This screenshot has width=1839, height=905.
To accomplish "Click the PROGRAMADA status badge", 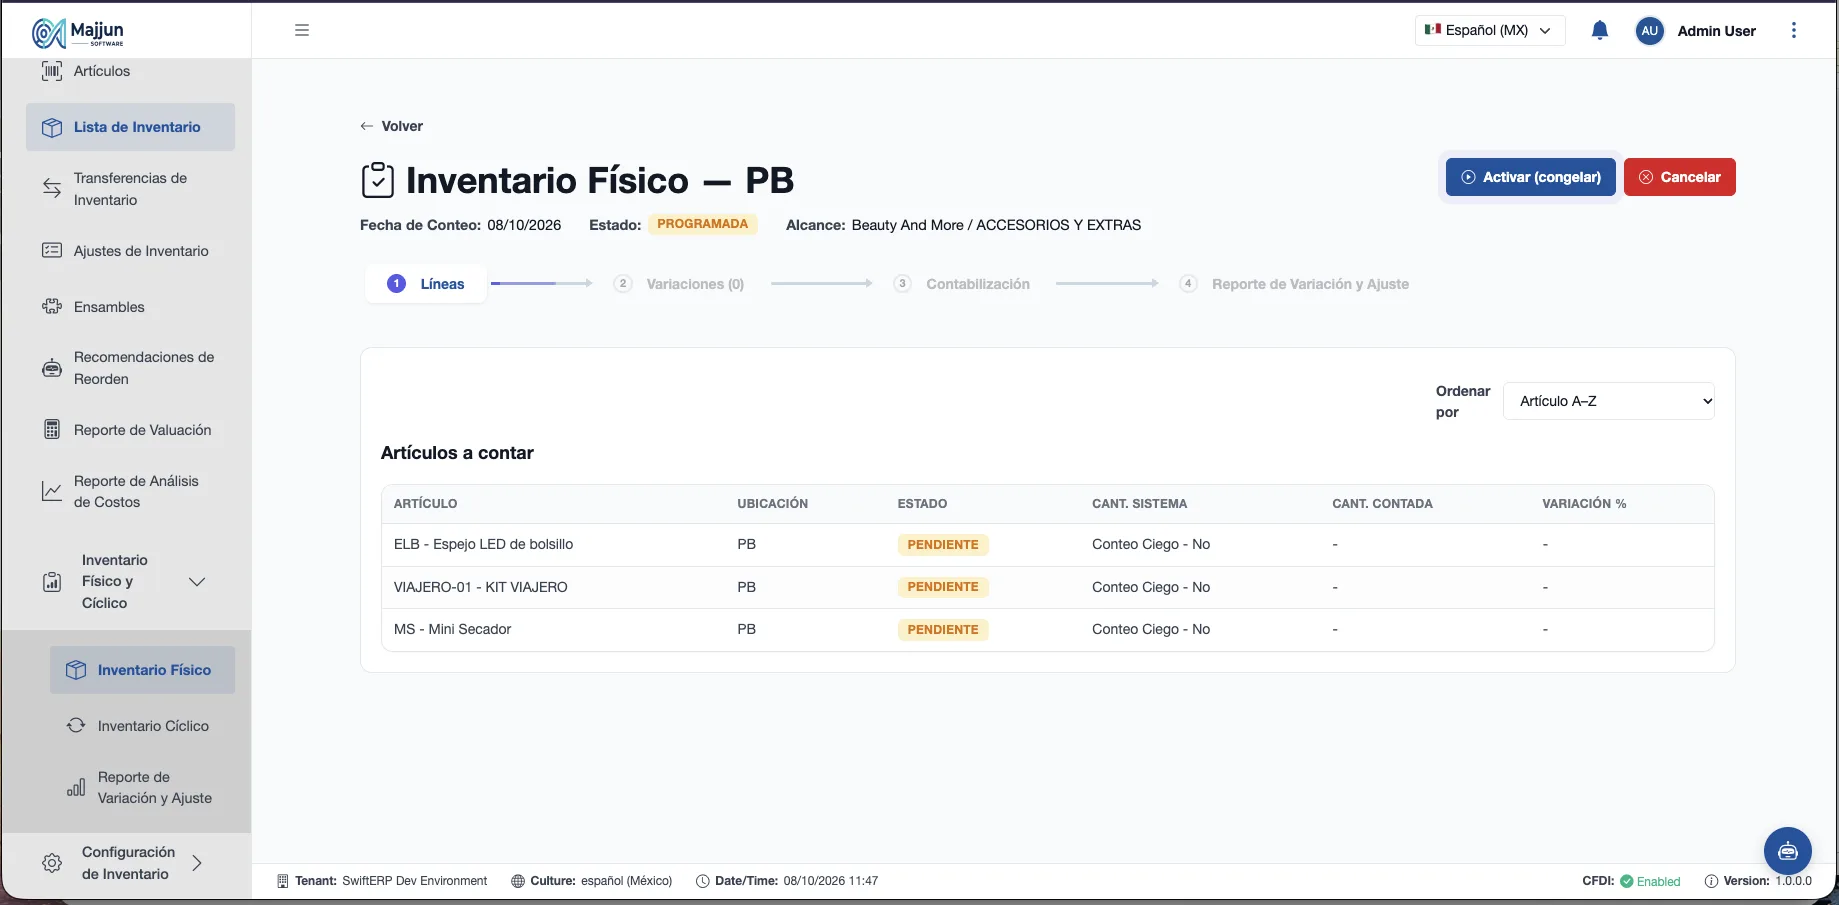I will point(703,224).
